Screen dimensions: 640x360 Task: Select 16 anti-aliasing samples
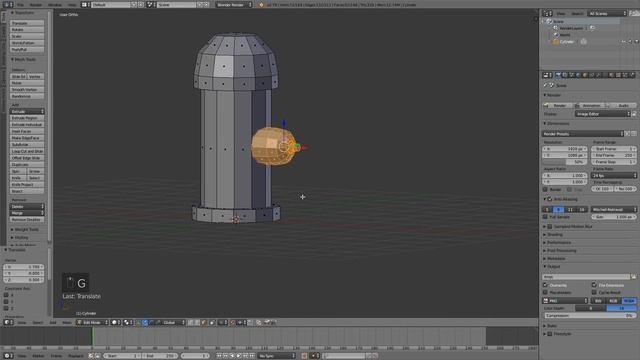(582, 209)
